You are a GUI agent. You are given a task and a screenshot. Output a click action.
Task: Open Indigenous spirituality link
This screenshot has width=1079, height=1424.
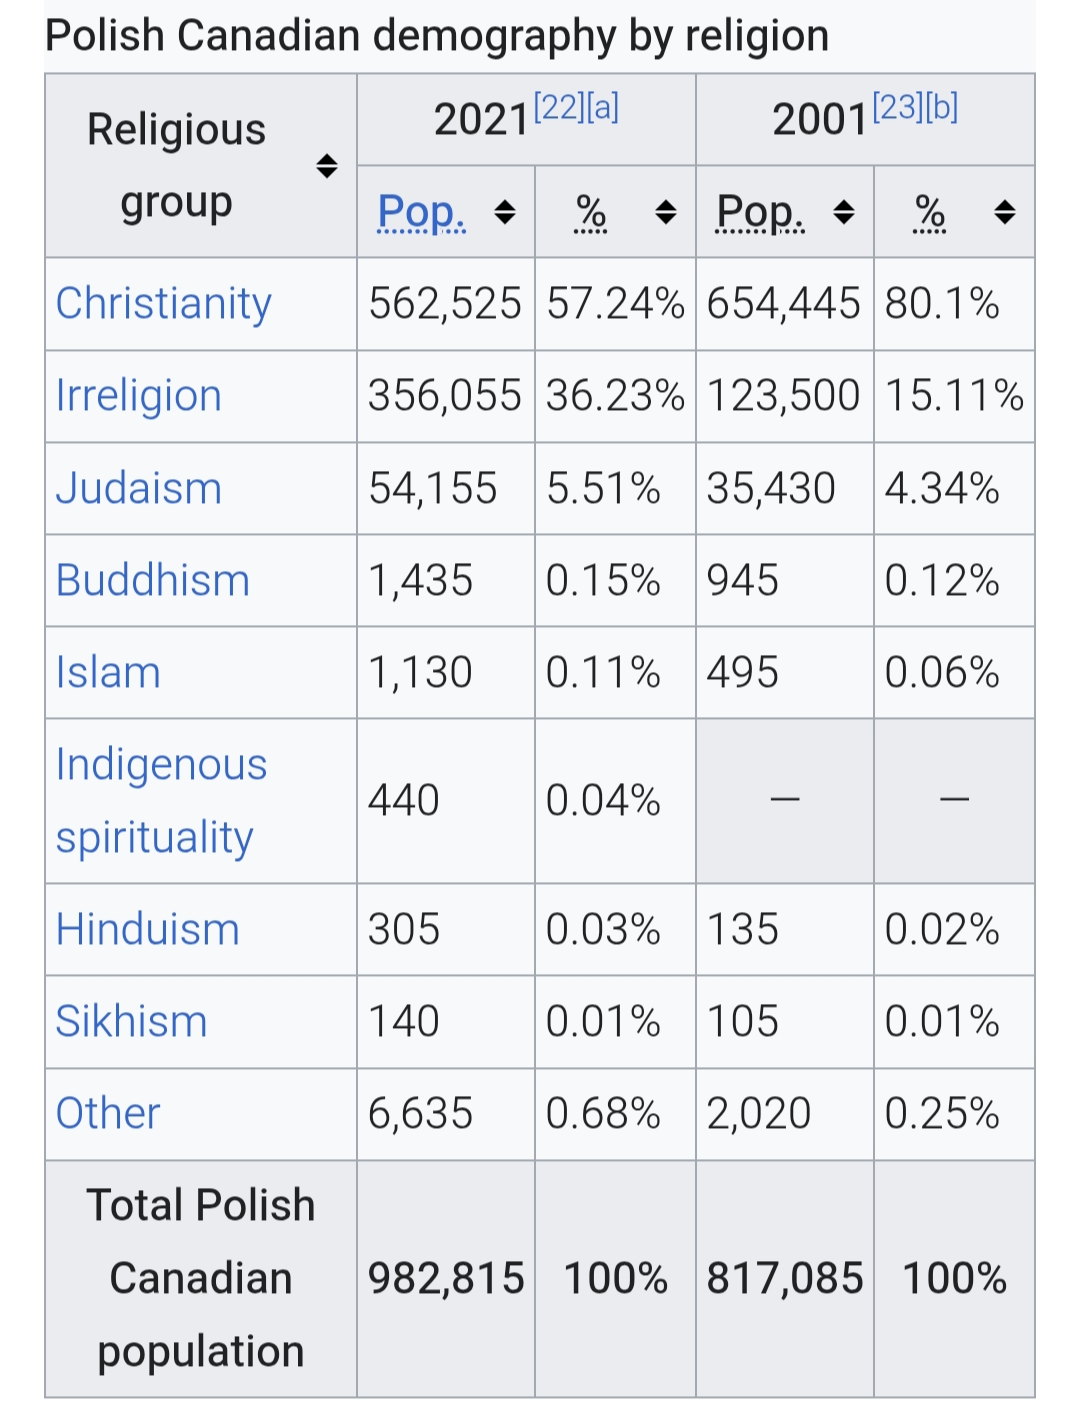click(161, 800)
